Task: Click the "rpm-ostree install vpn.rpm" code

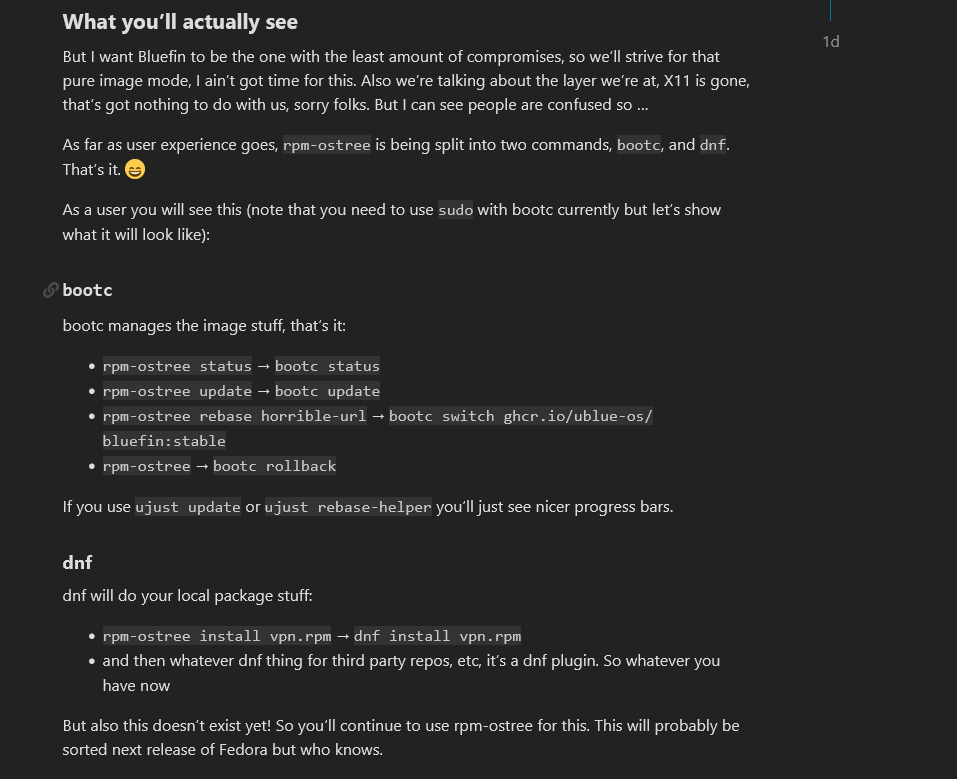Action: tap(217, 636)
